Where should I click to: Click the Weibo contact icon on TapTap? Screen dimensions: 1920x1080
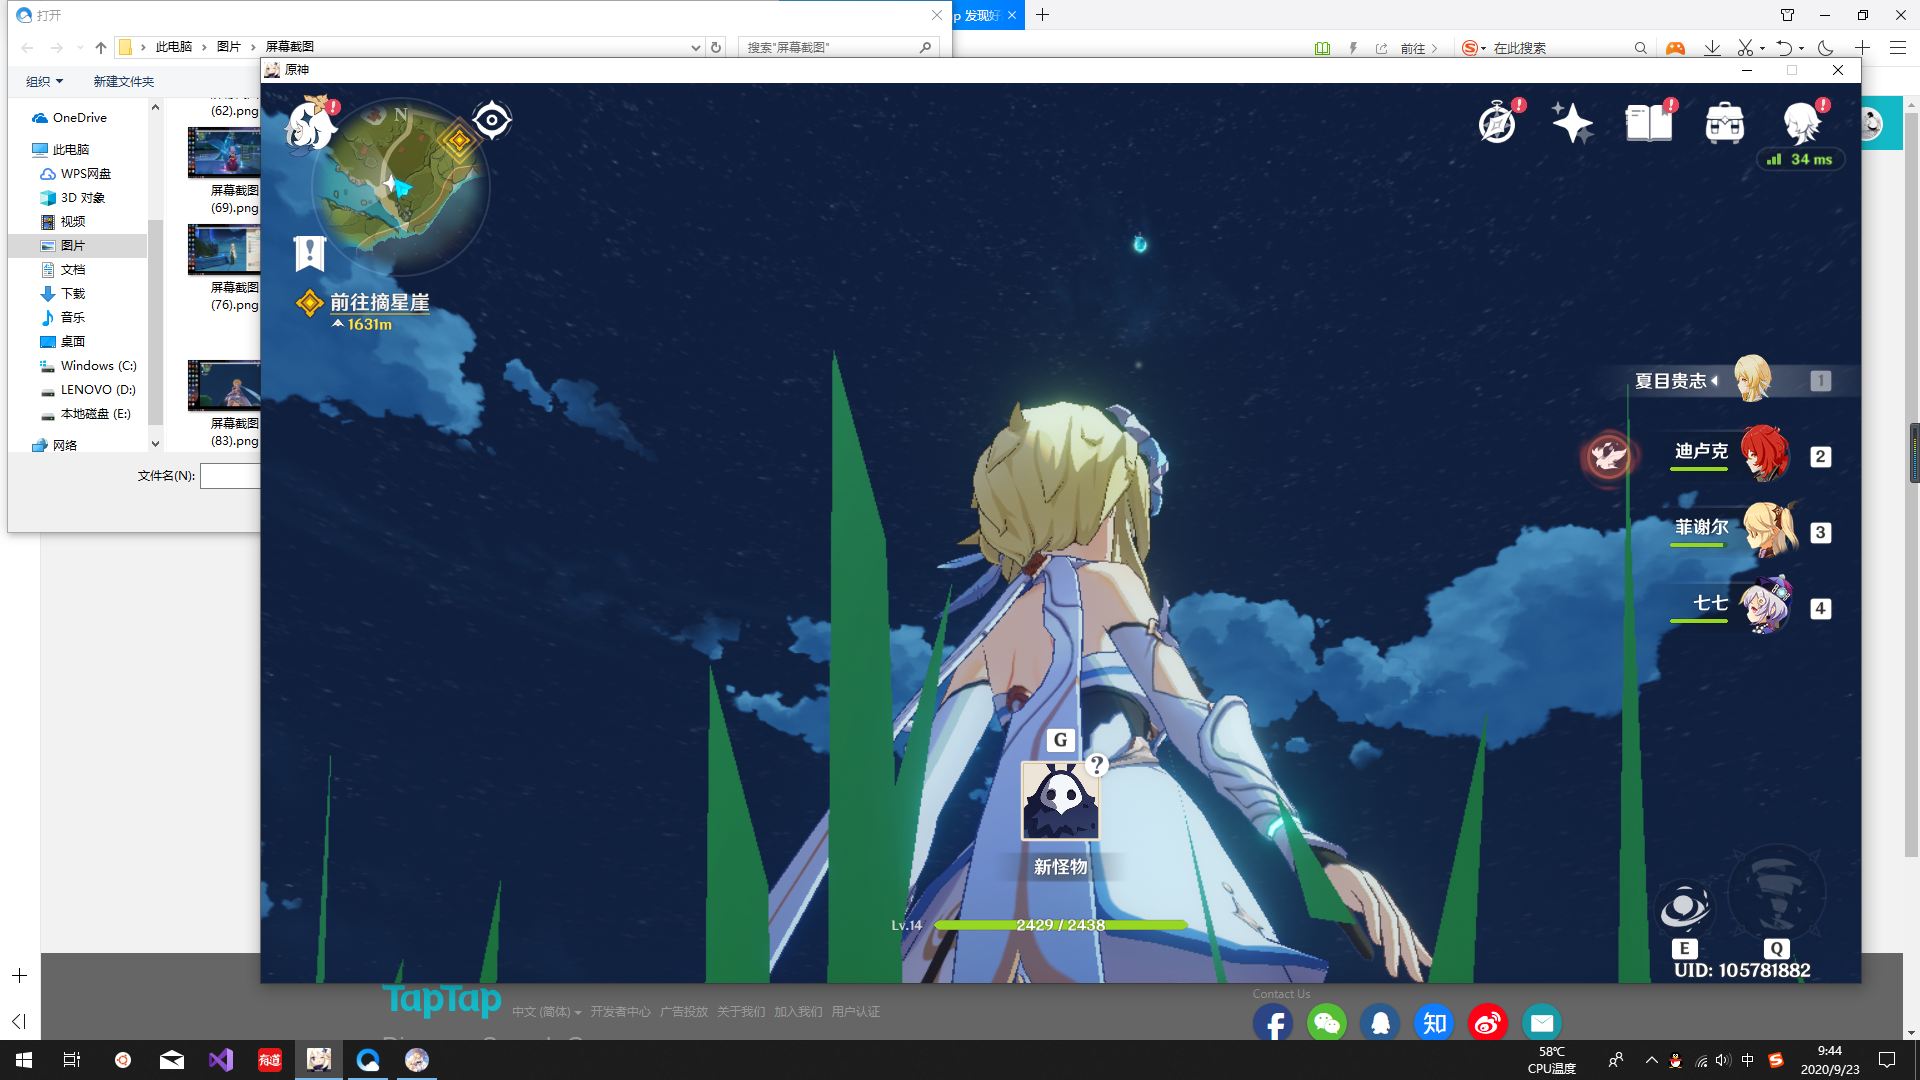pyautogui.click(x=1487, y=1023)
